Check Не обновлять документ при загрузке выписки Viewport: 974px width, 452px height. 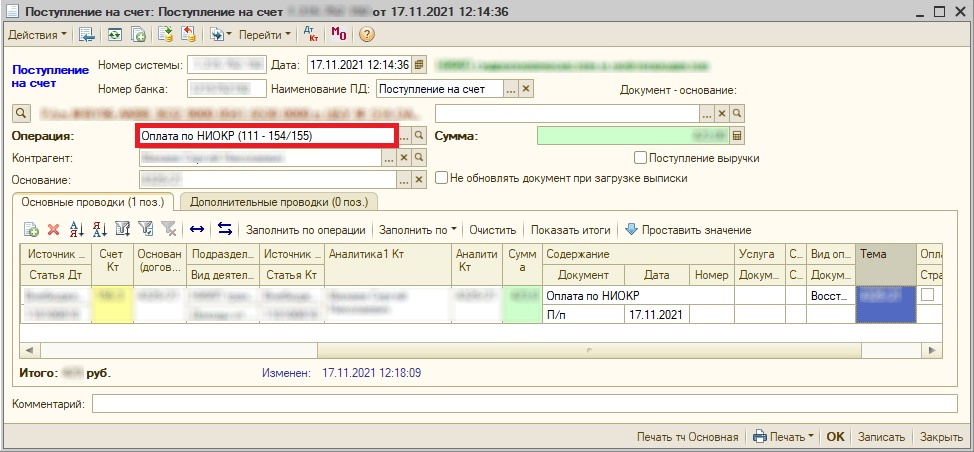(x=442, y=178)
